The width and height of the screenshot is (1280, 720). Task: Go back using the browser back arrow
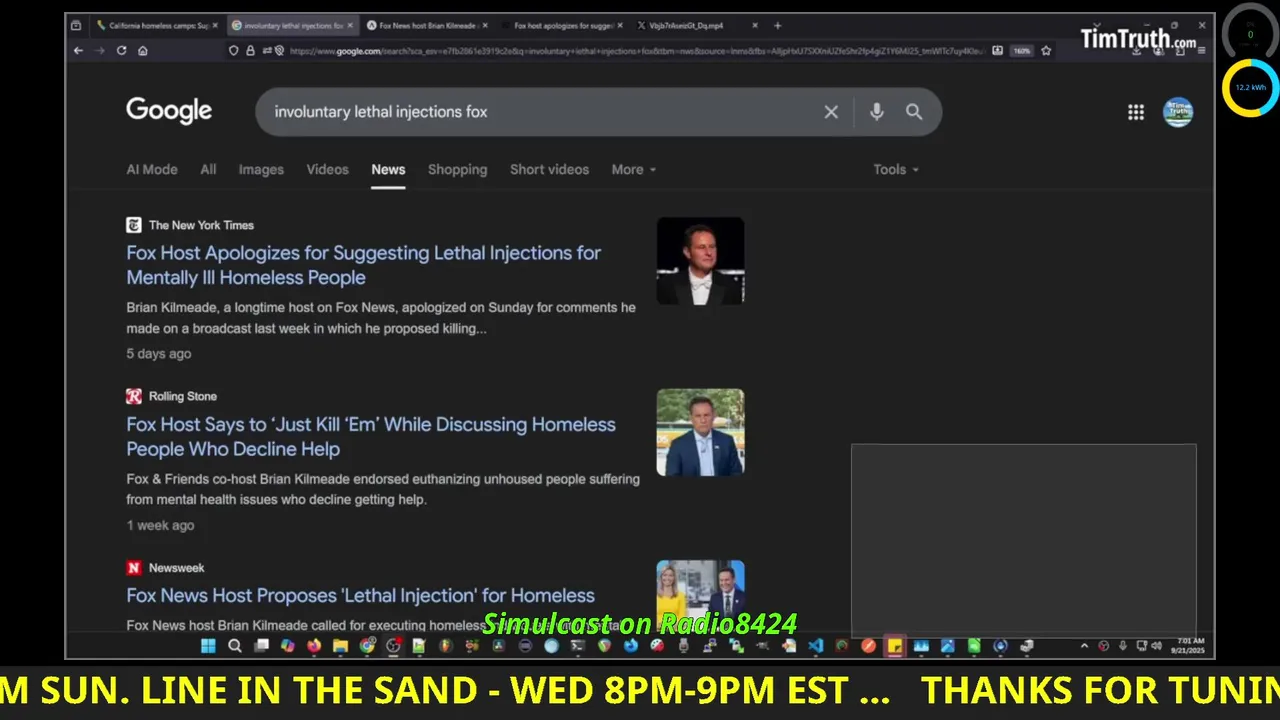click(x=78, y=51)
